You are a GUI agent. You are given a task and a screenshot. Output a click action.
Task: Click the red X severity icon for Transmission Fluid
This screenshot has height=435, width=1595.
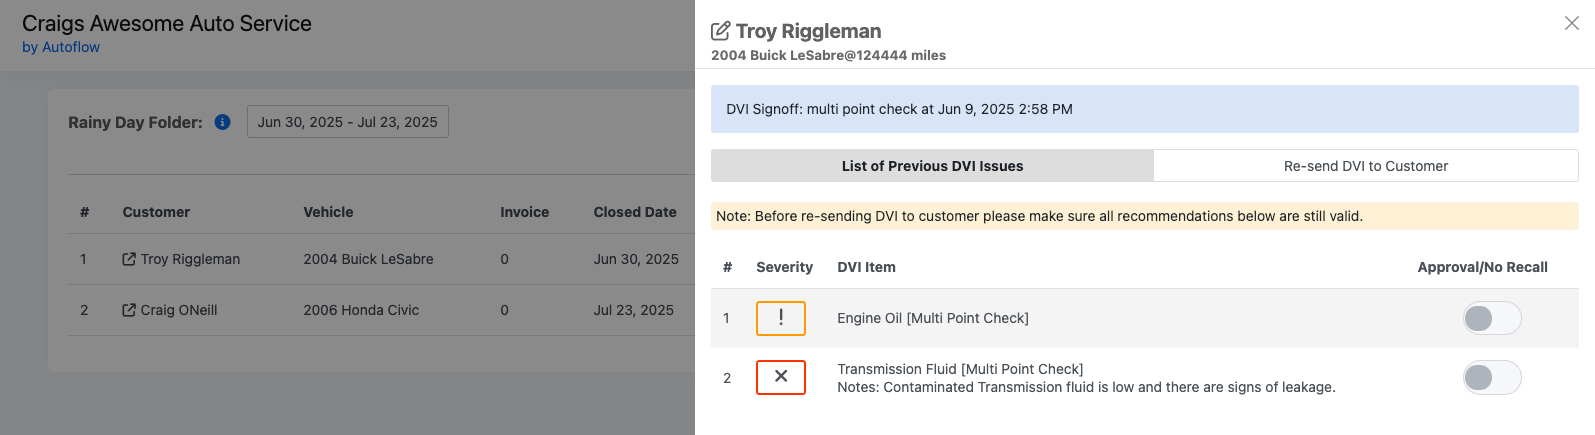781,377
